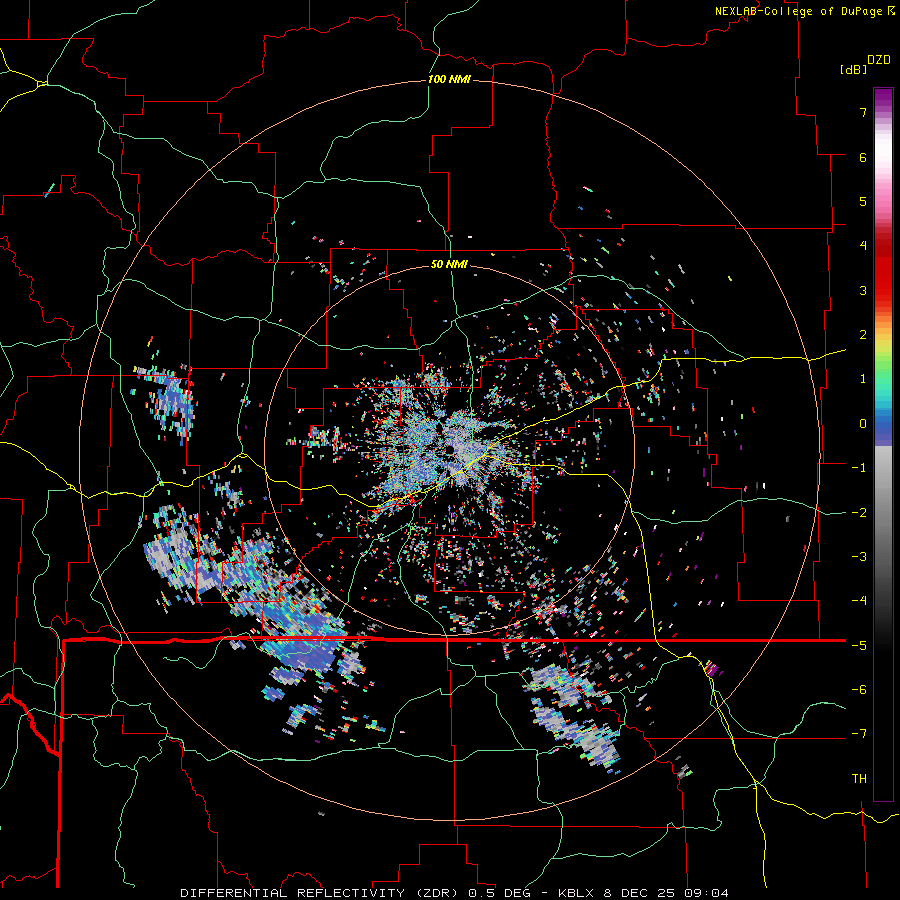Click the -1 value on the legend
The height and width of the screenshot is (900, 900).
pos(859,468)
